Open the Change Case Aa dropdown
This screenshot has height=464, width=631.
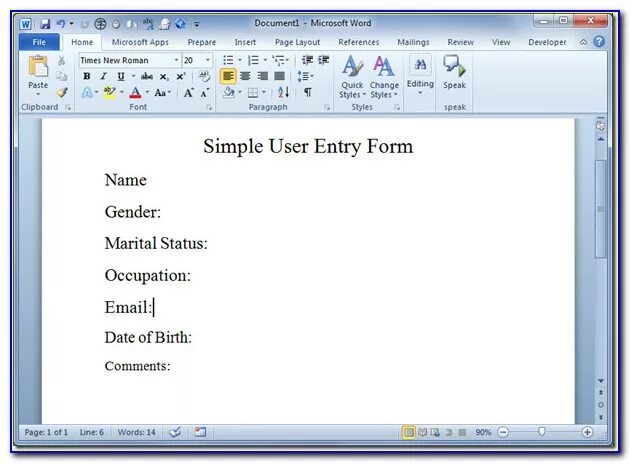pos(163,93)
